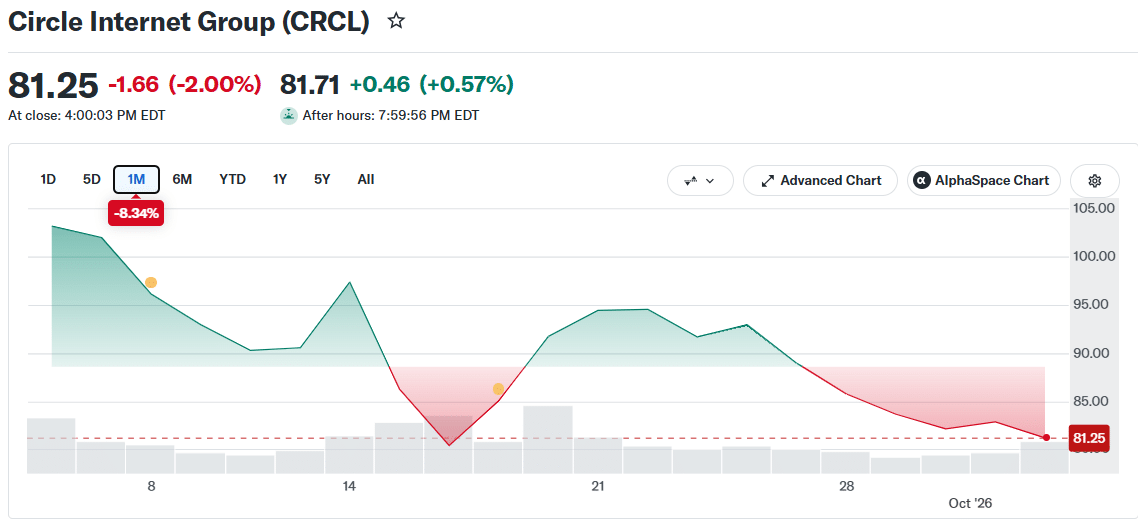Click the Oct '26 axis label

pos(970,503)
